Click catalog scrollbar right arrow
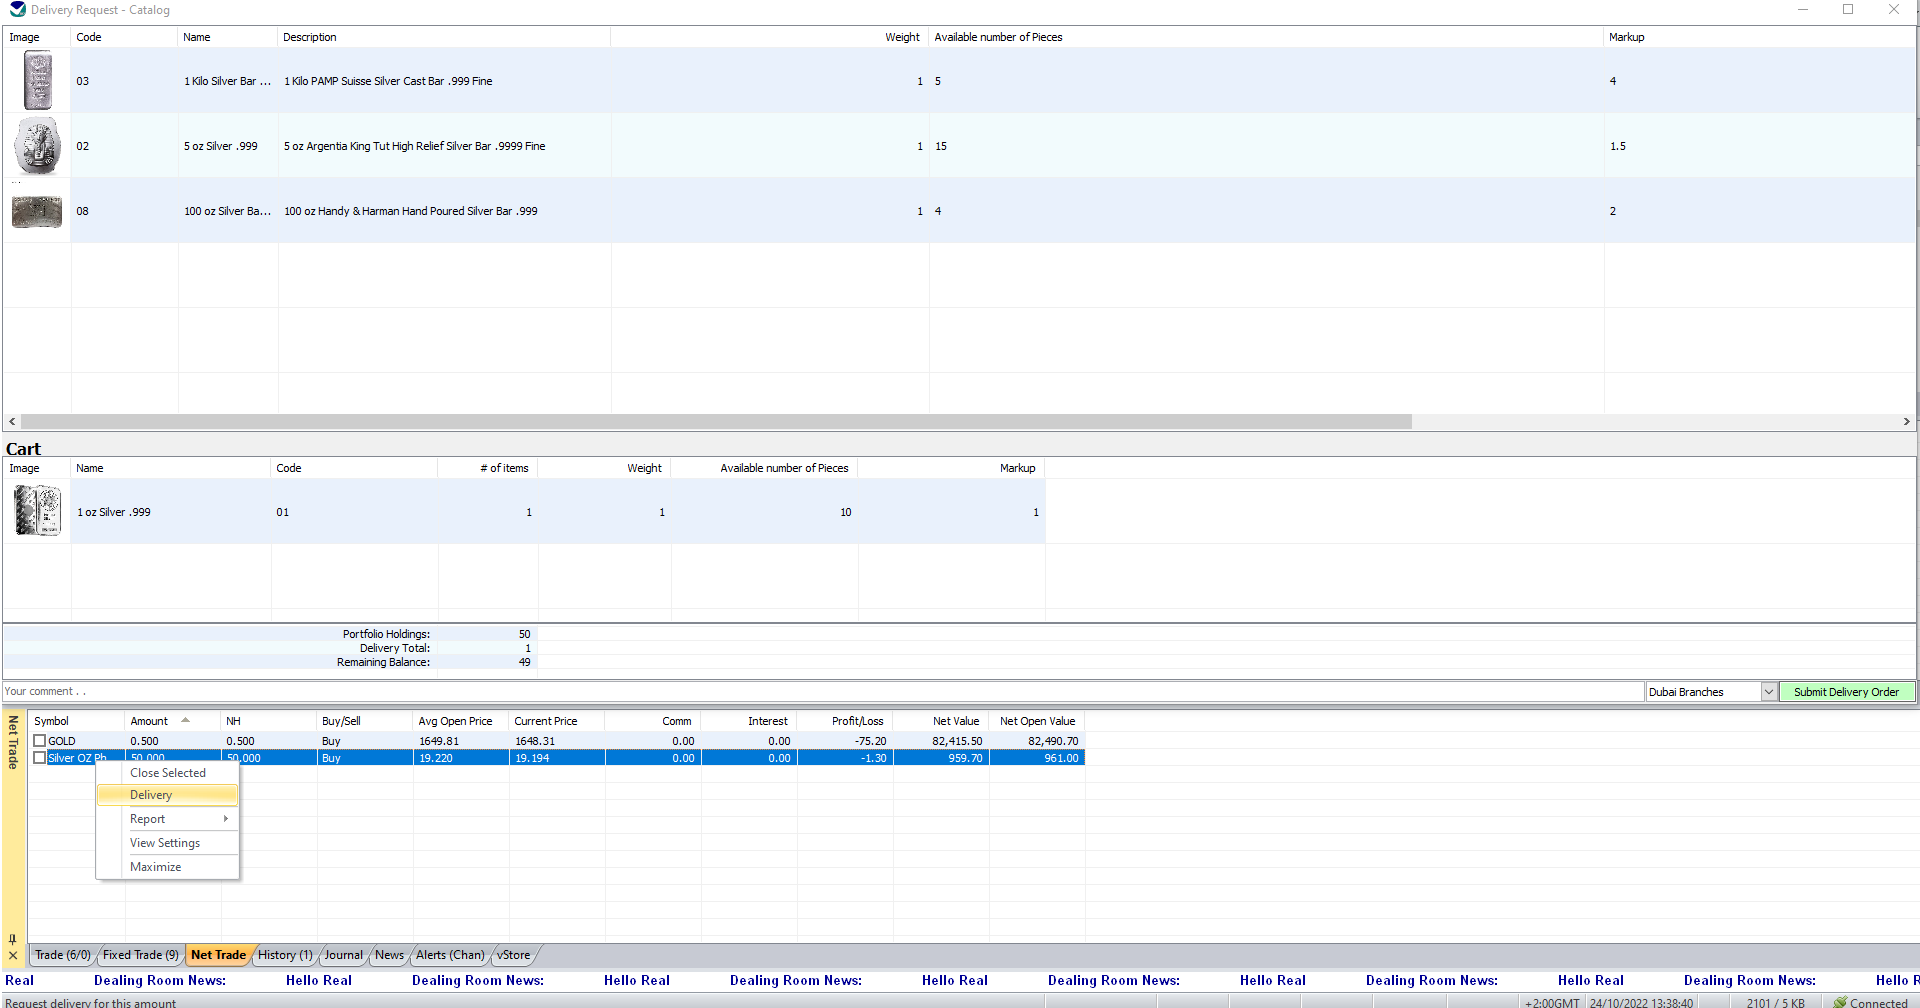 pyautogui.click(x=1906, y=422)
